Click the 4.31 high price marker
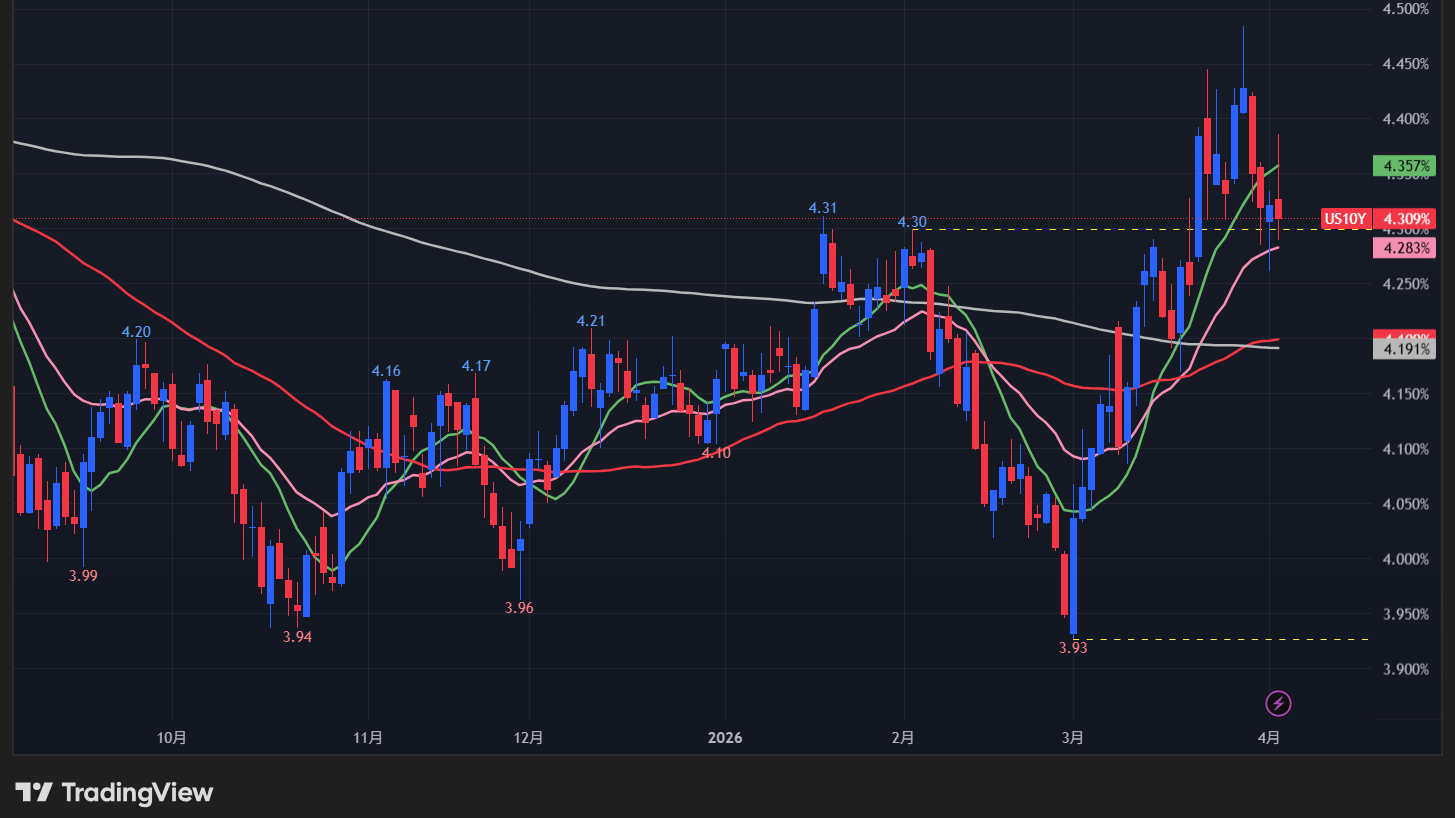The width and height of the screenshot is (1455, 818). [823, 208]
